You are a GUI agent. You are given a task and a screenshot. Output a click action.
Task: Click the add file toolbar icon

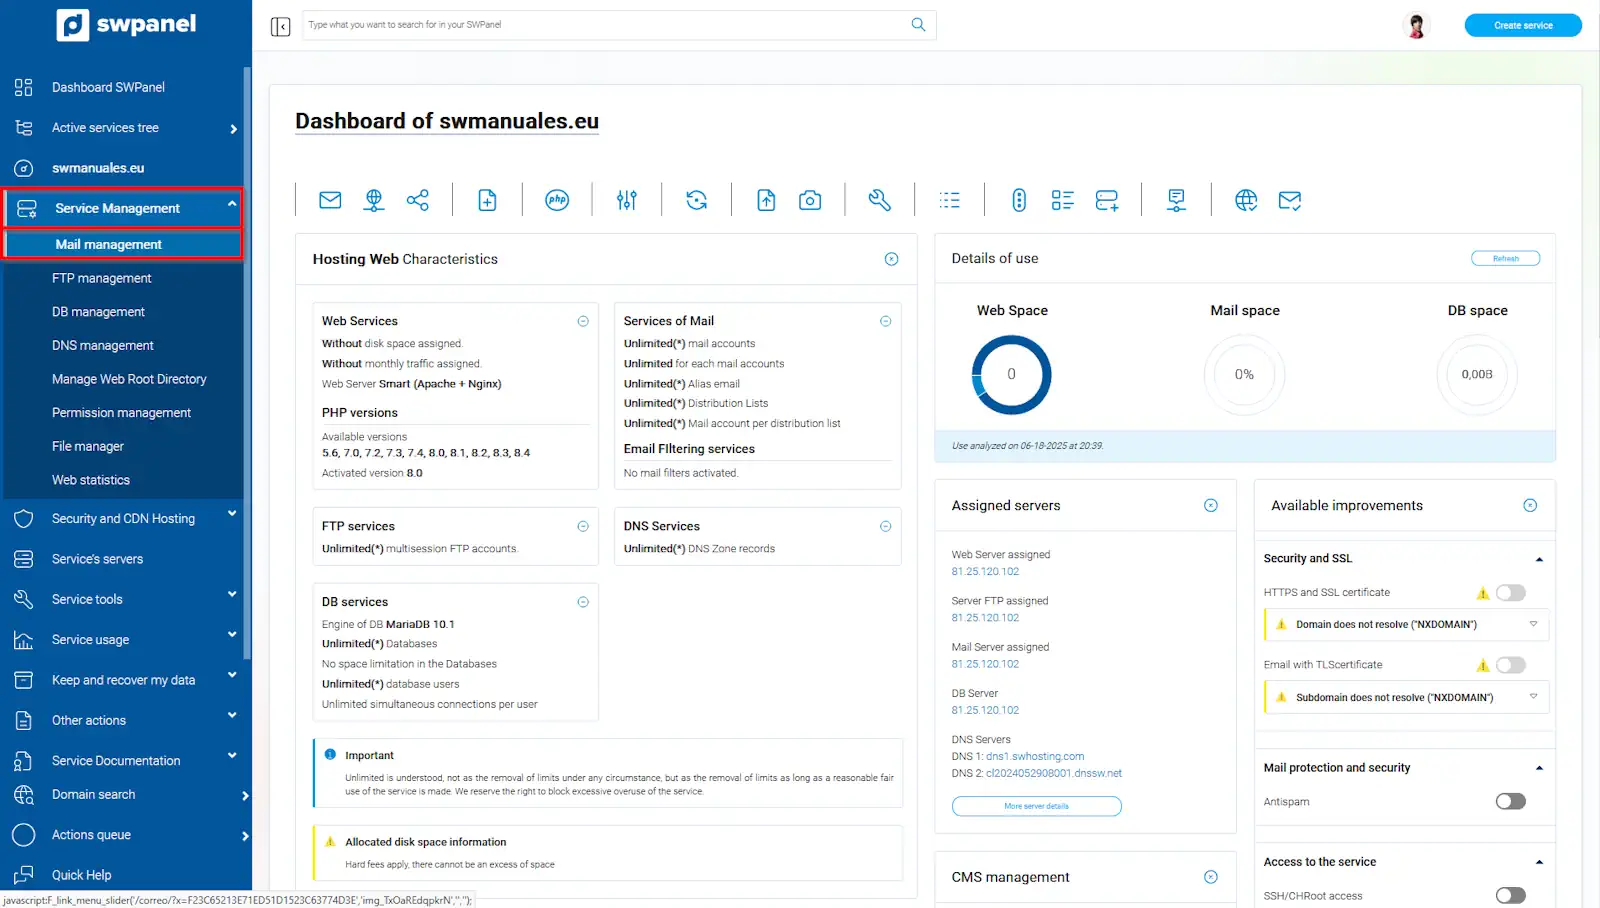487,200
